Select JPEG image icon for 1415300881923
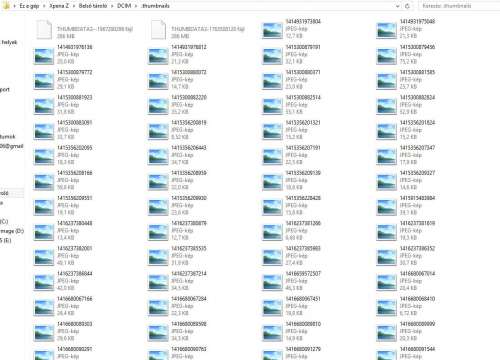Image resolution: width=500 pixels, height=360 pixels. [x=44, y=106]
